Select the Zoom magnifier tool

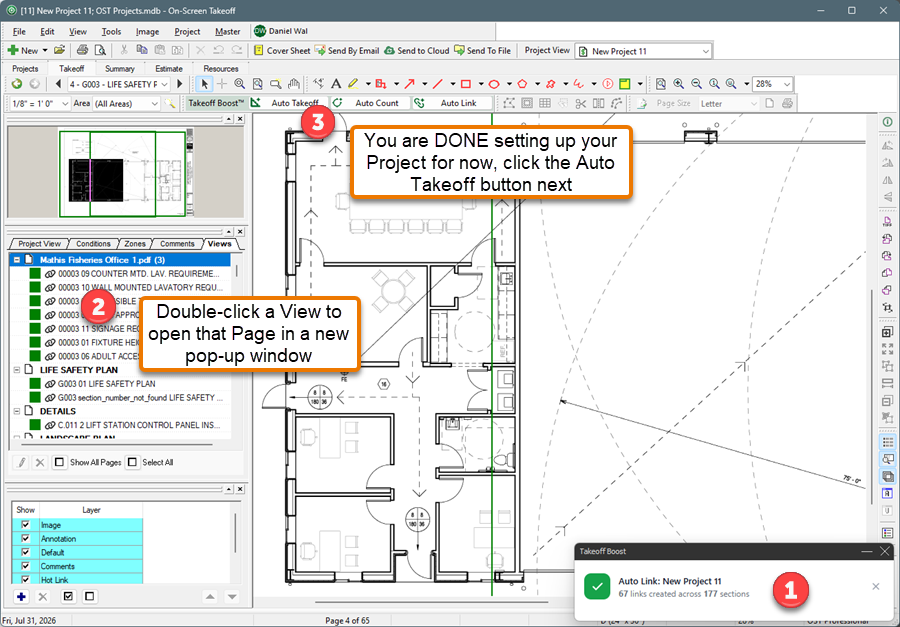(x=239, y=84)
